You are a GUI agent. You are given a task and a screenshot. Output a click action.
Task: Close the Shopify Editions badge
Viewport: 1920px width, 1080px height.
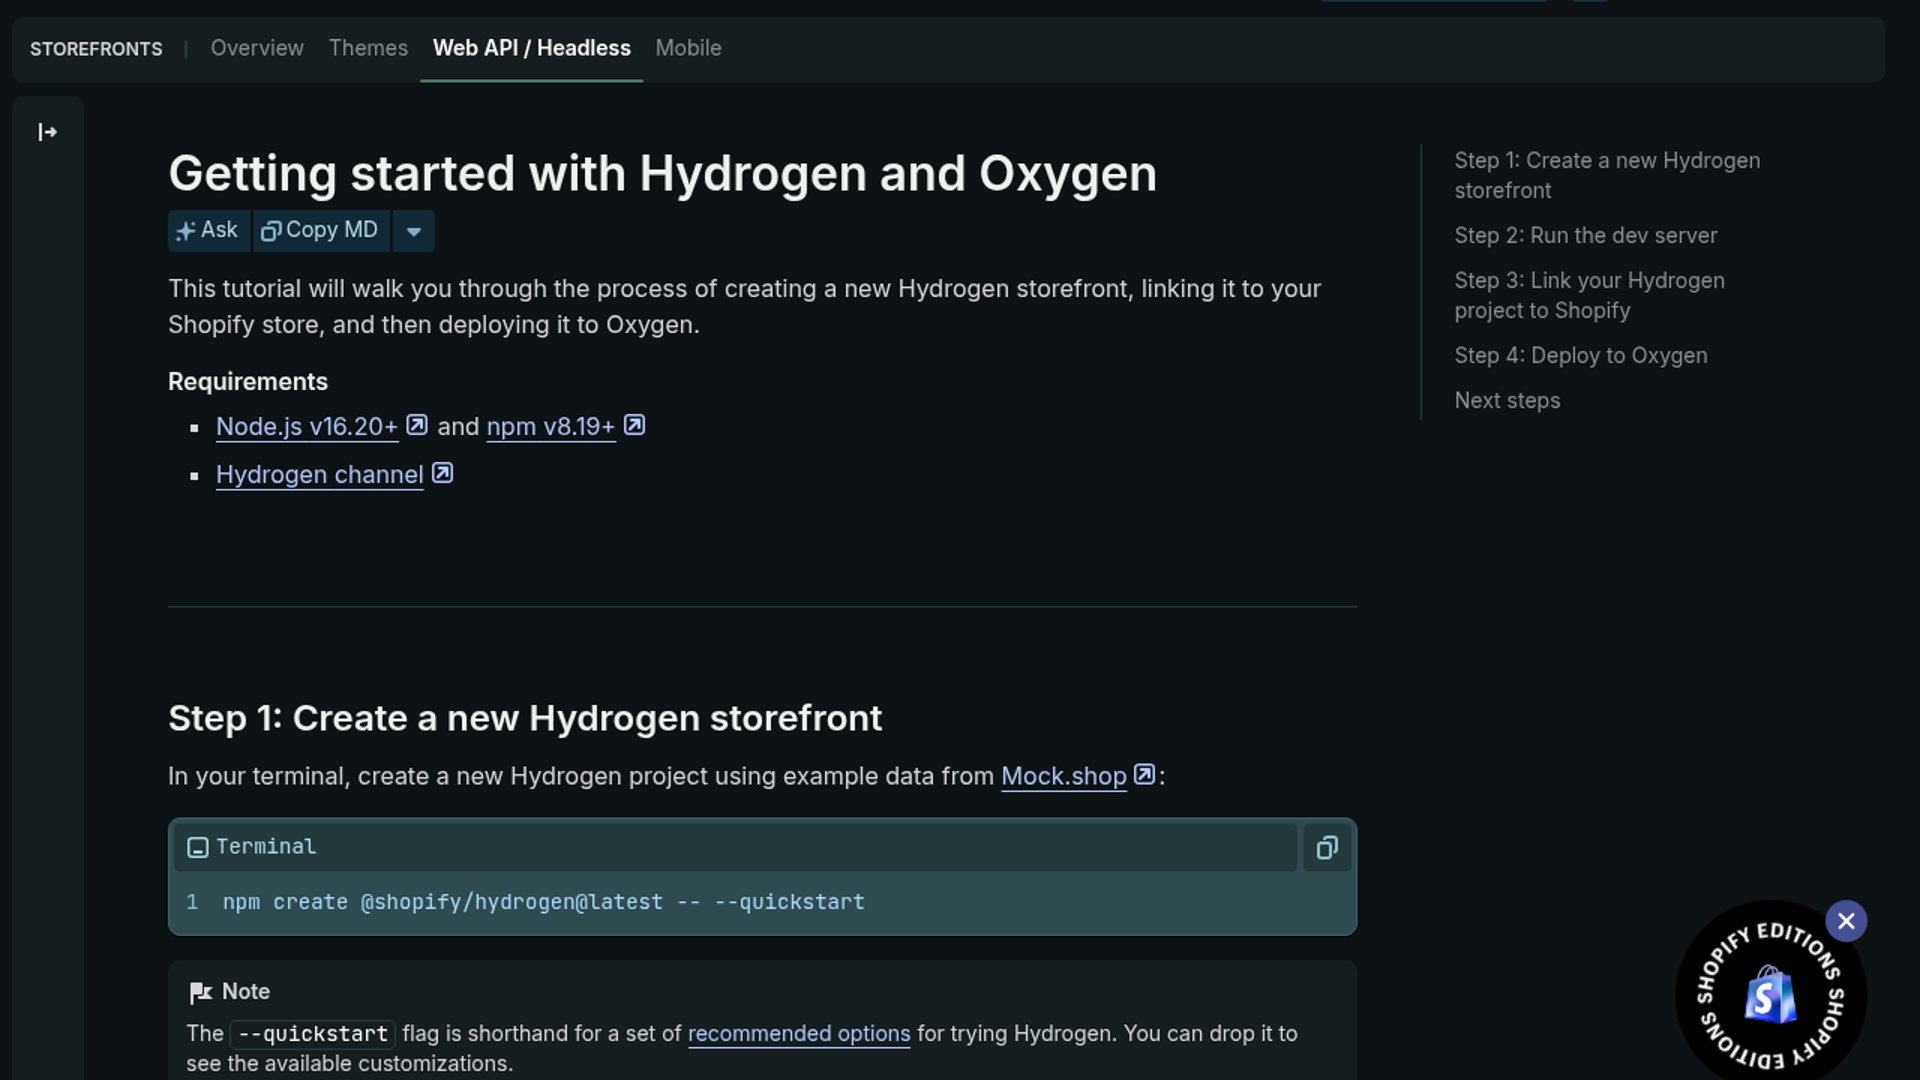coord(1846,921)
